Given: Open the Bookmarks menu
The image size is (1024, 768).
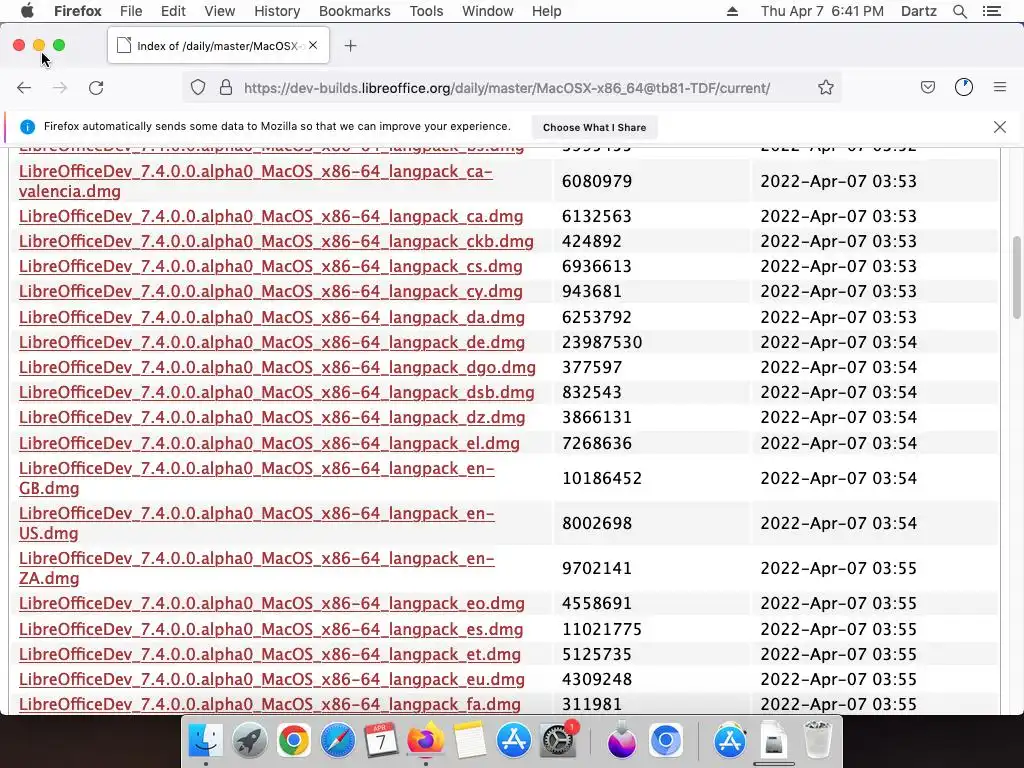Looking at the screenshot, I should [x=355, y=11].
